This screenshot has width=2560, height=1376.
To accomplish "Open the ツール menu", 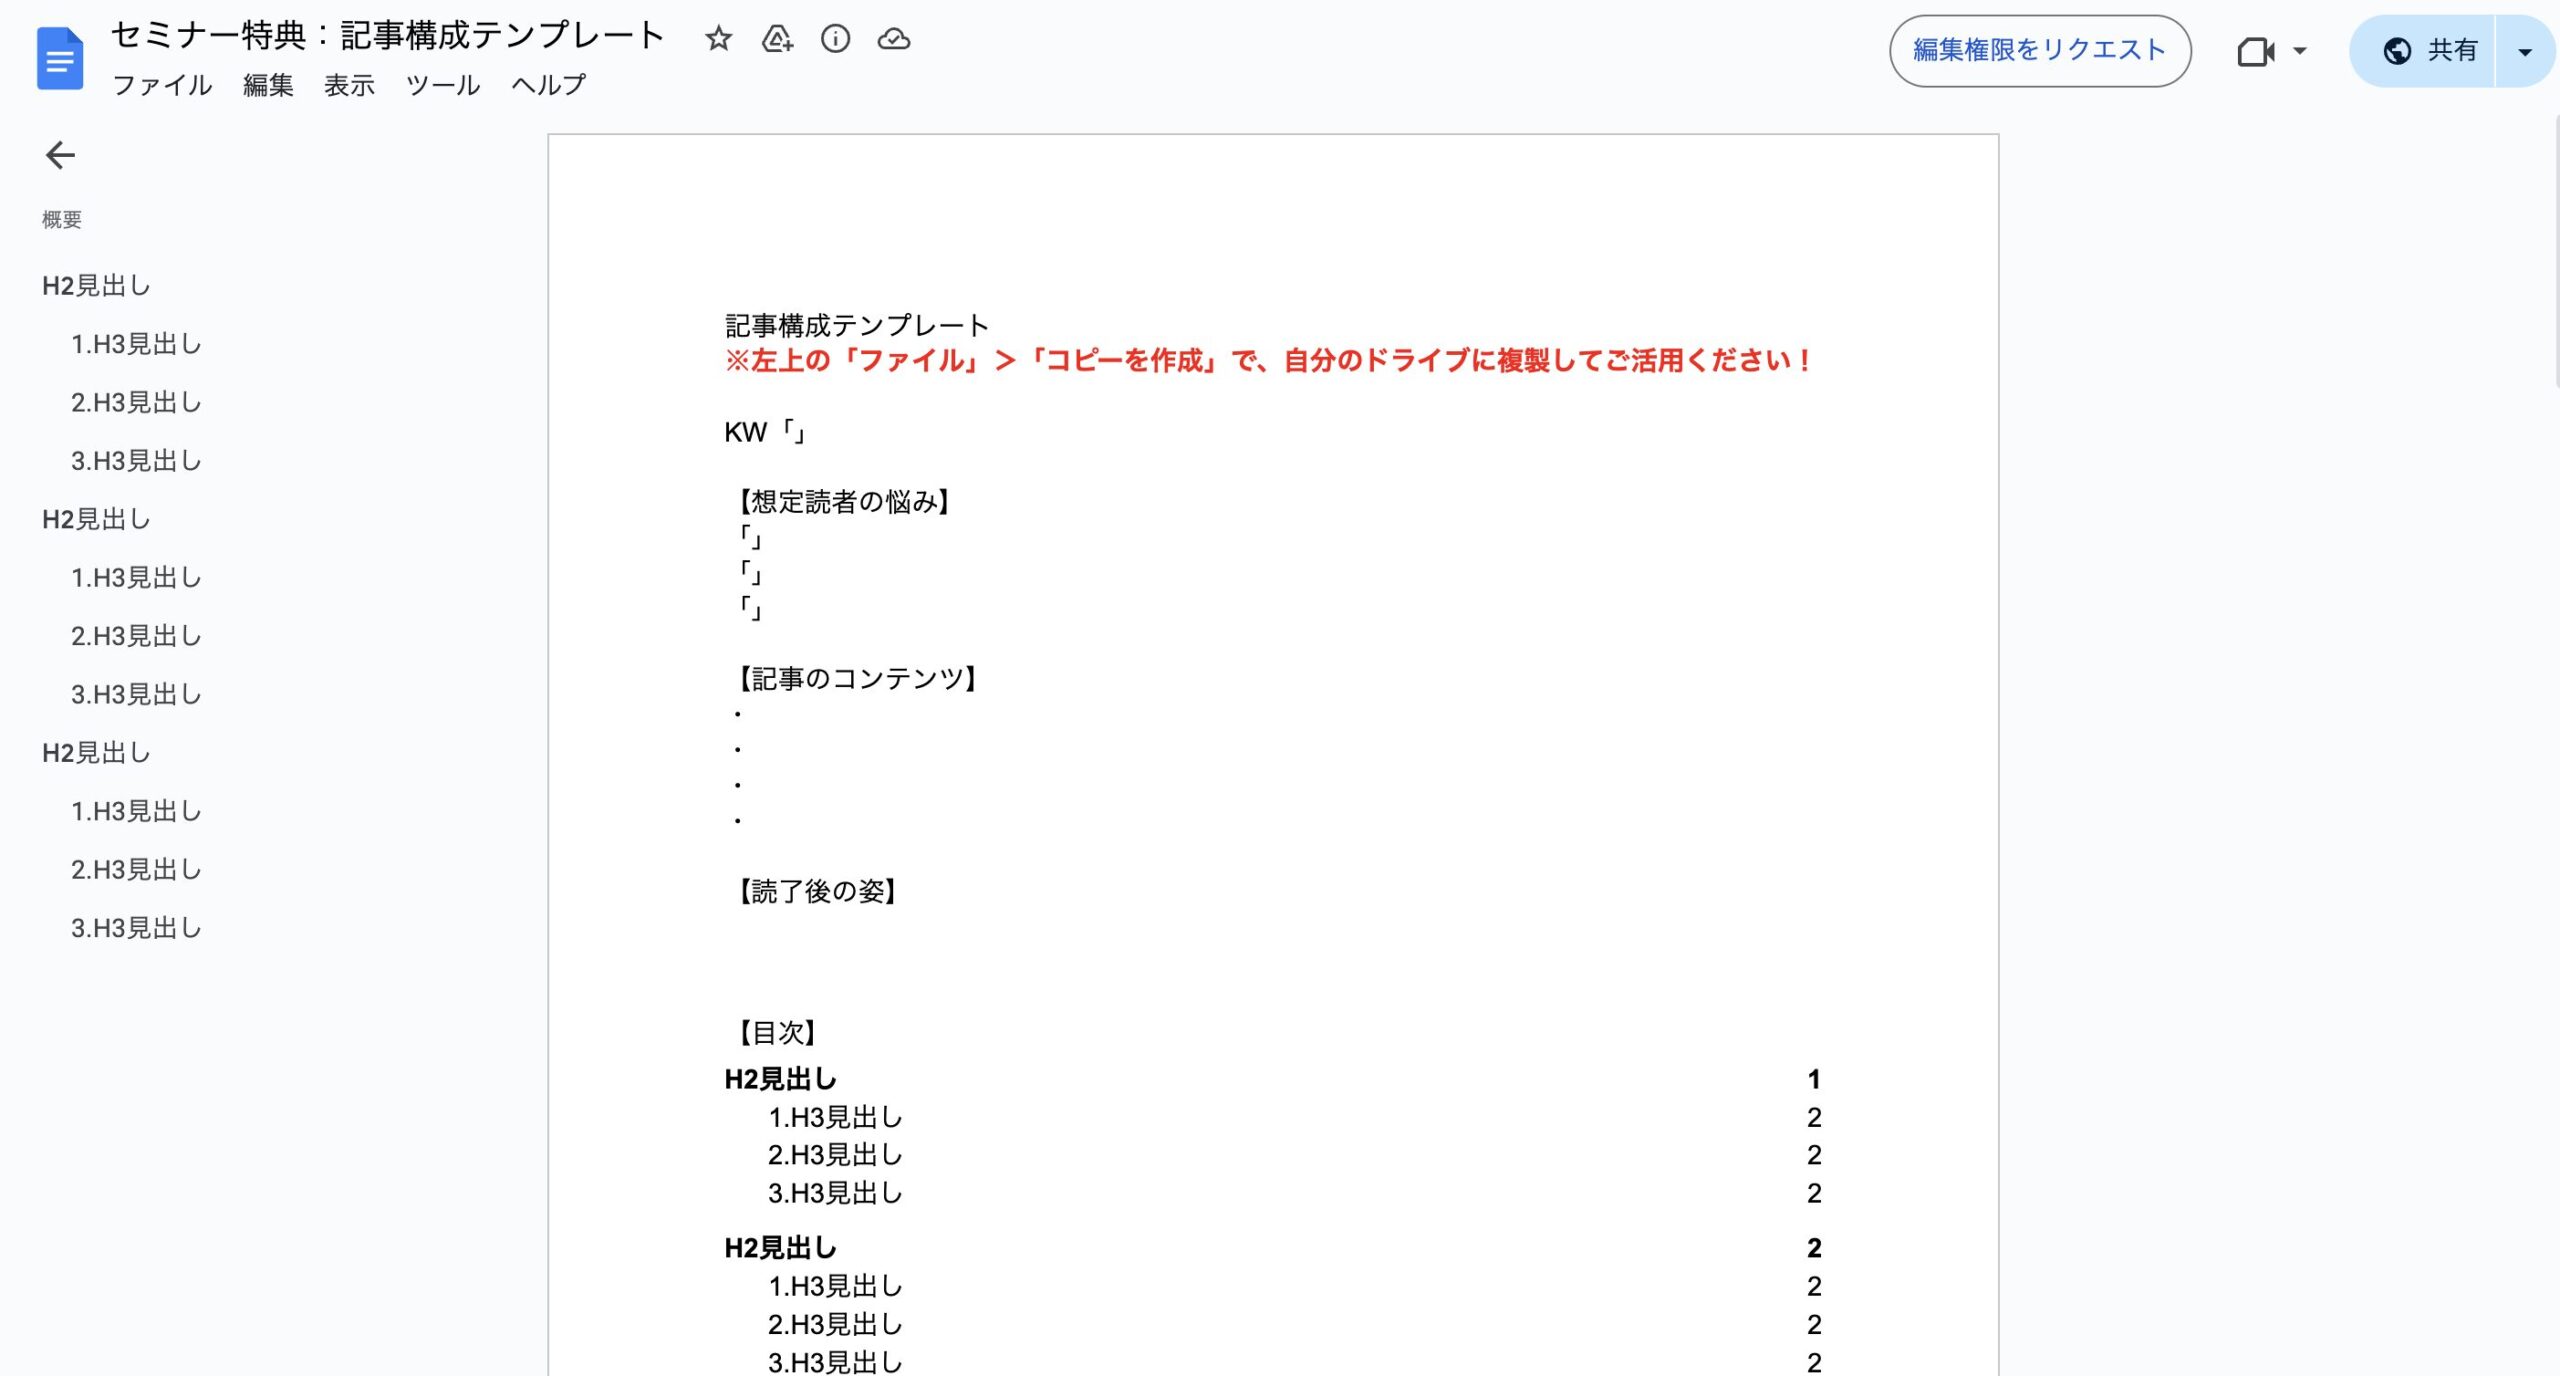I will pyautogui.click(x=443, y=85).
